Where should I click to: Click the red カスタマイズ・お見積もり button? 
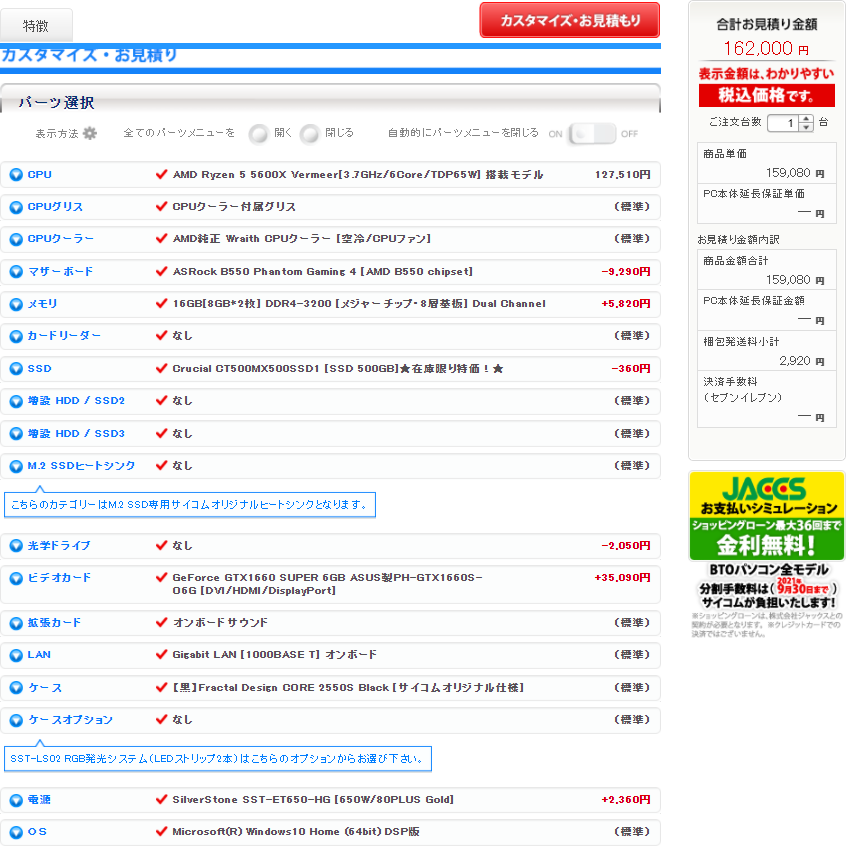point(569,20)
